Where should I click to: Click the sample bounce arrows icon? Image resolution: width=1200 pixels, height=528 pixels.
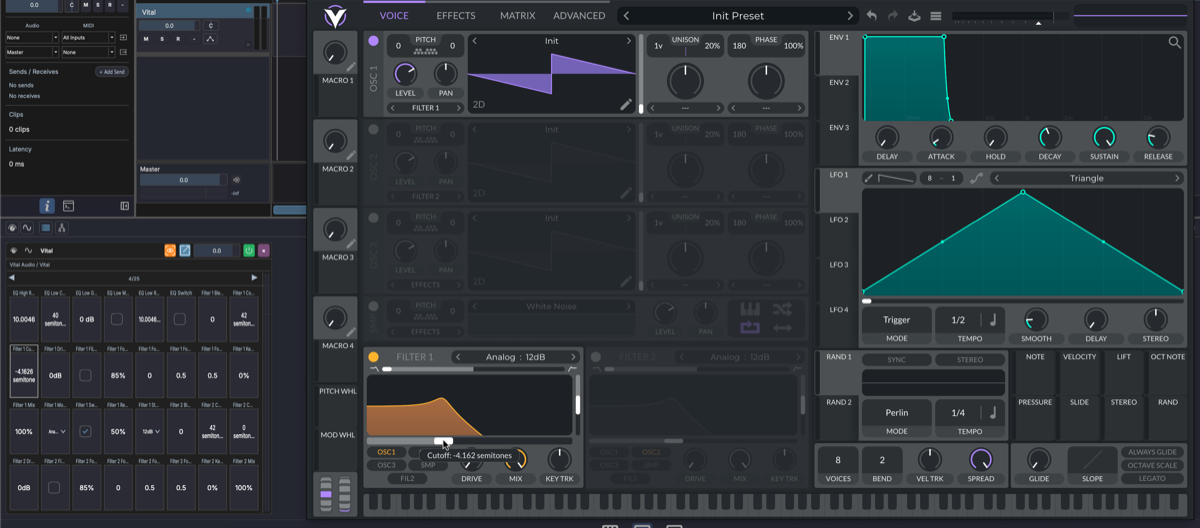pyautogui.click(x=783, y=327)
